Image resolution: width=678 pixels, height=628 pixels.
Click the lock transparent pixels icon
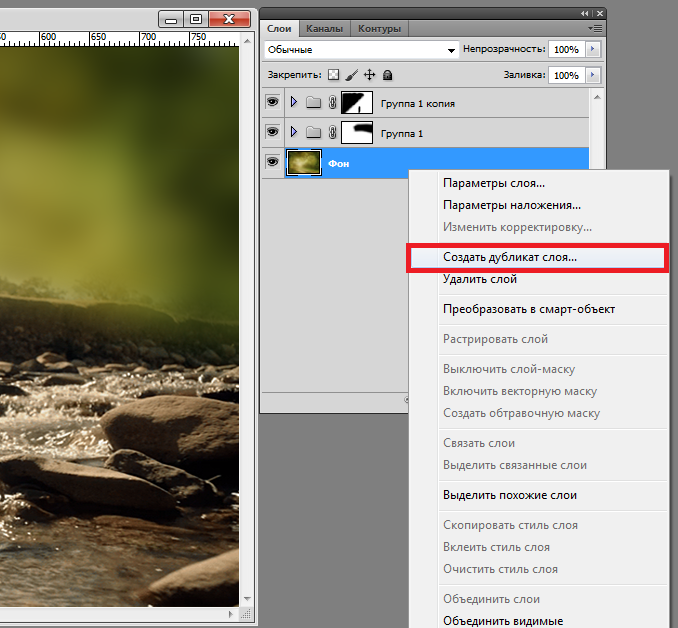pyautogui.click(x=334, y=75)
